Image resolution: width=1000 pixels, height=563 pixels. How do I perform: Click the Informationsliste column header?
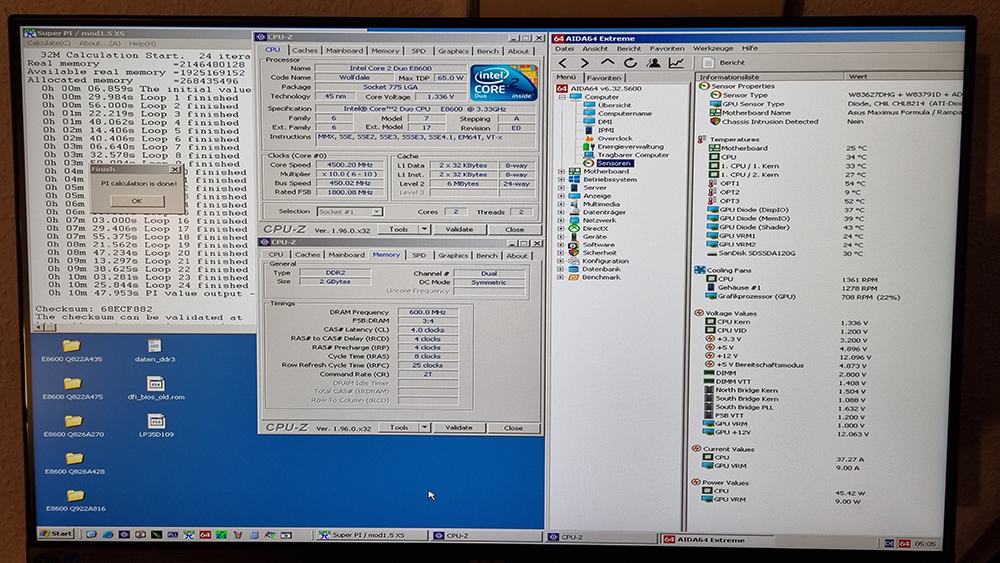tap(768, 77)
